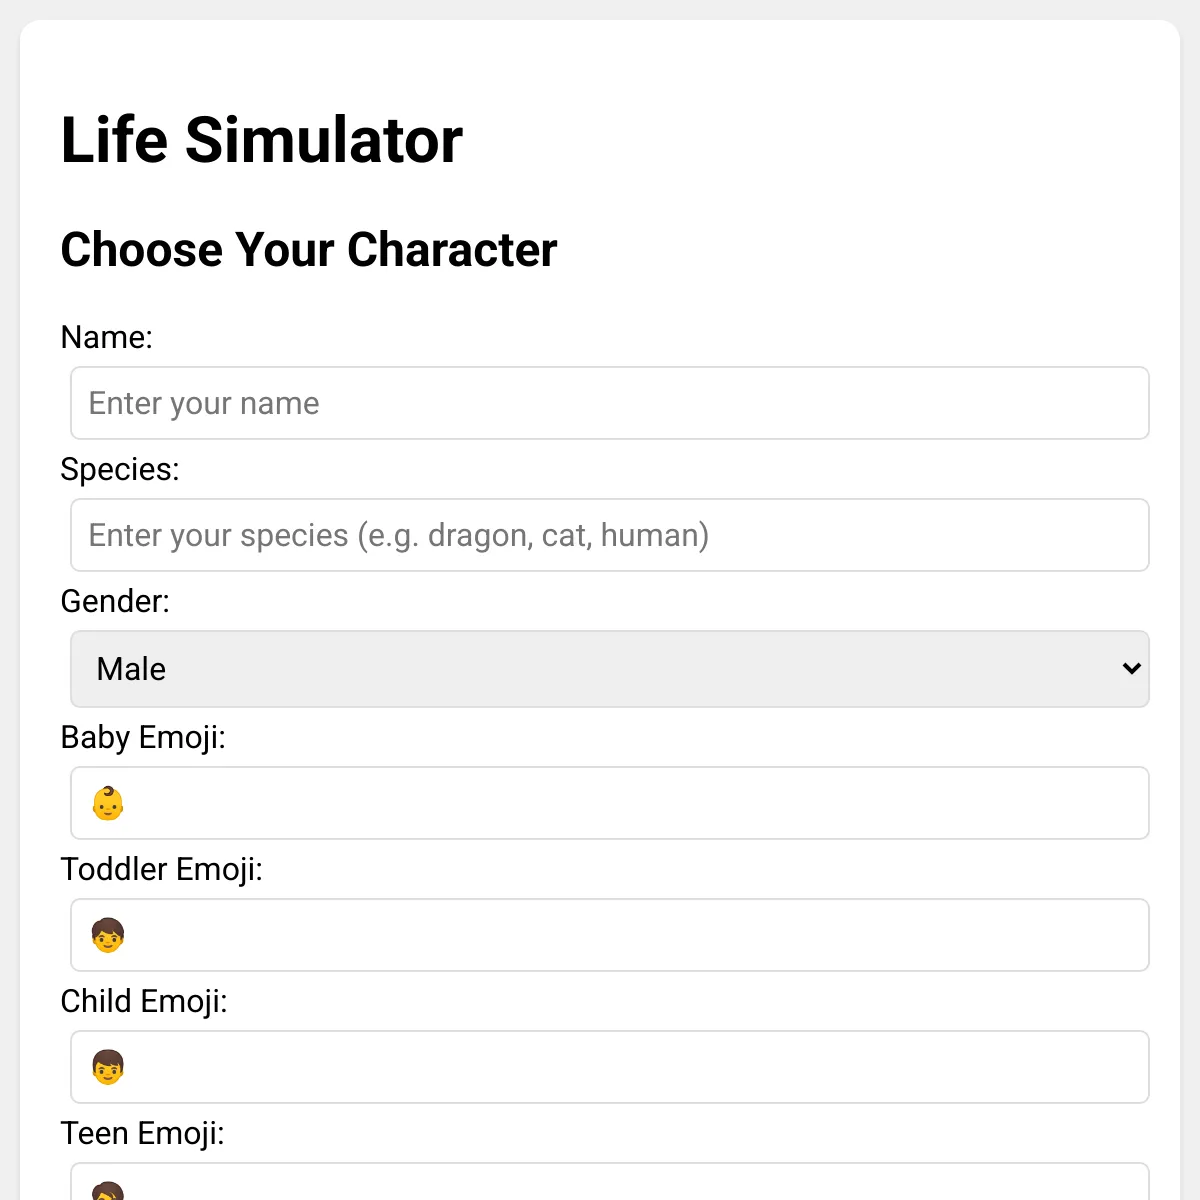1200x1200 pixels.
Task: Click the Baby Emoji: label
Action: [143, 737]
